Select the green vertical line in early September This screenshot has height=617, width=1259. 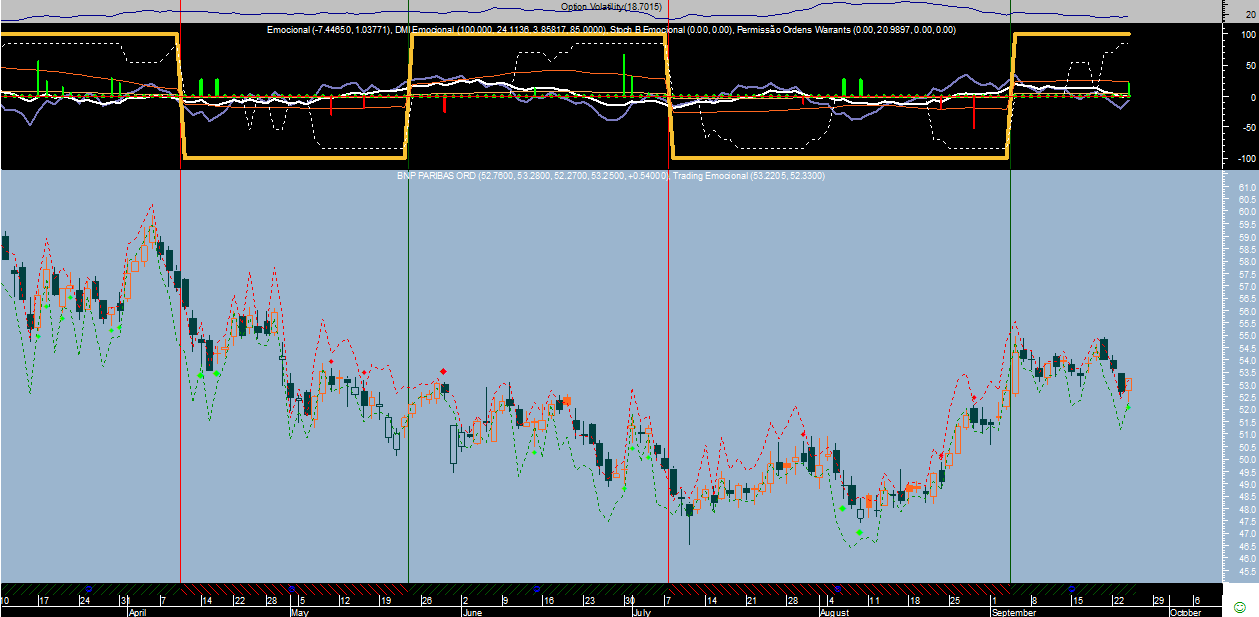coord(1010,300)
